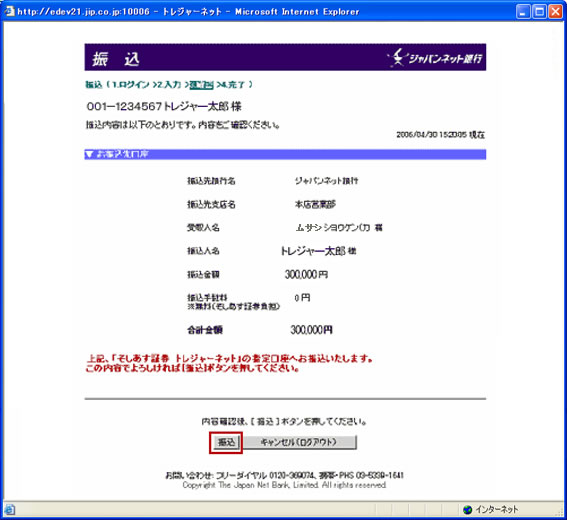Click the 振込 transfer button

click(226, 442)
